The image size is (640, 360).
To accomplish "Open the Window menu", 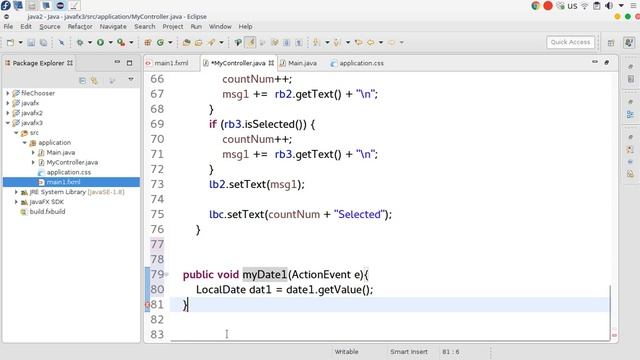I will tap(220, 27).
